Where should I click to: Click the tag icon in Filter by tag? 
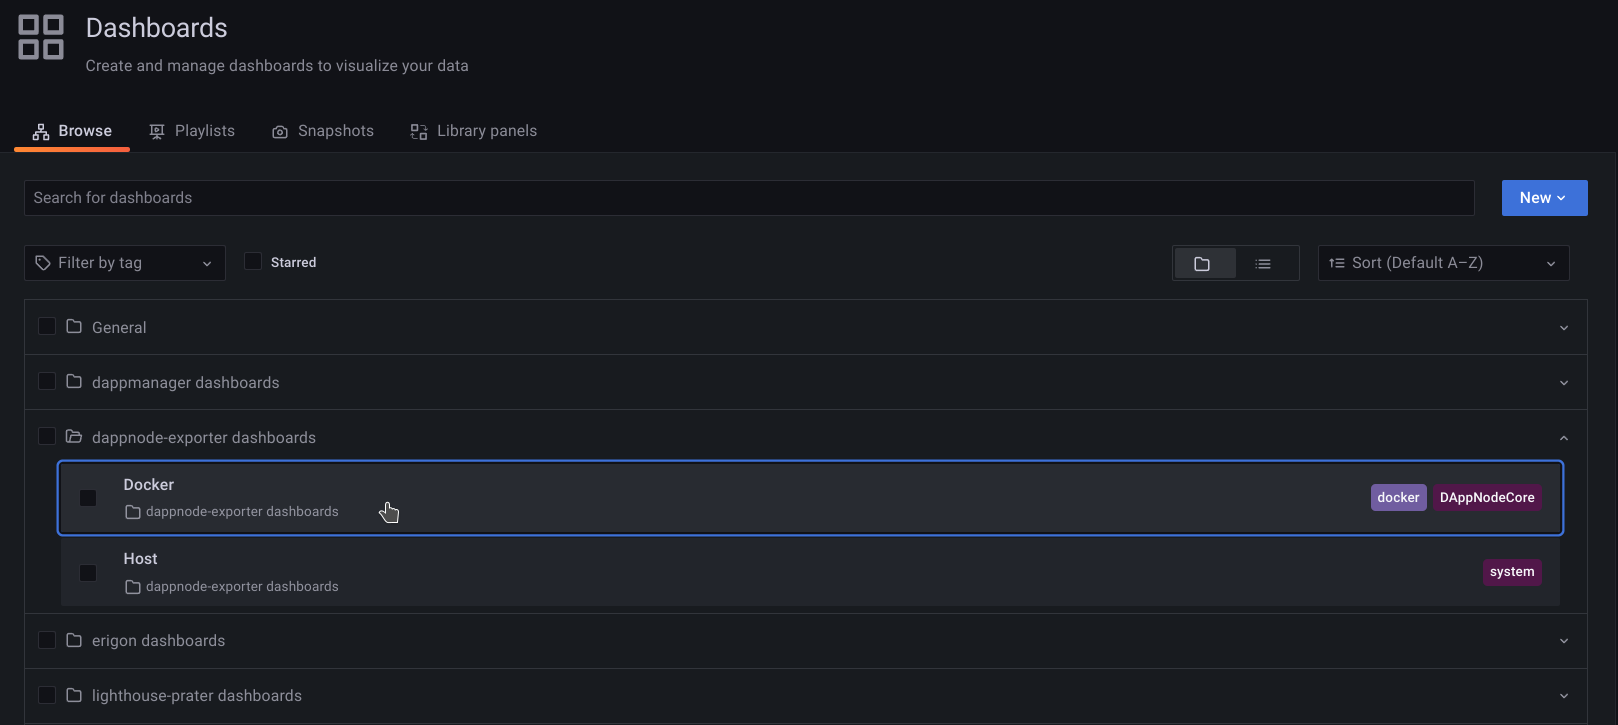[43, 263]
